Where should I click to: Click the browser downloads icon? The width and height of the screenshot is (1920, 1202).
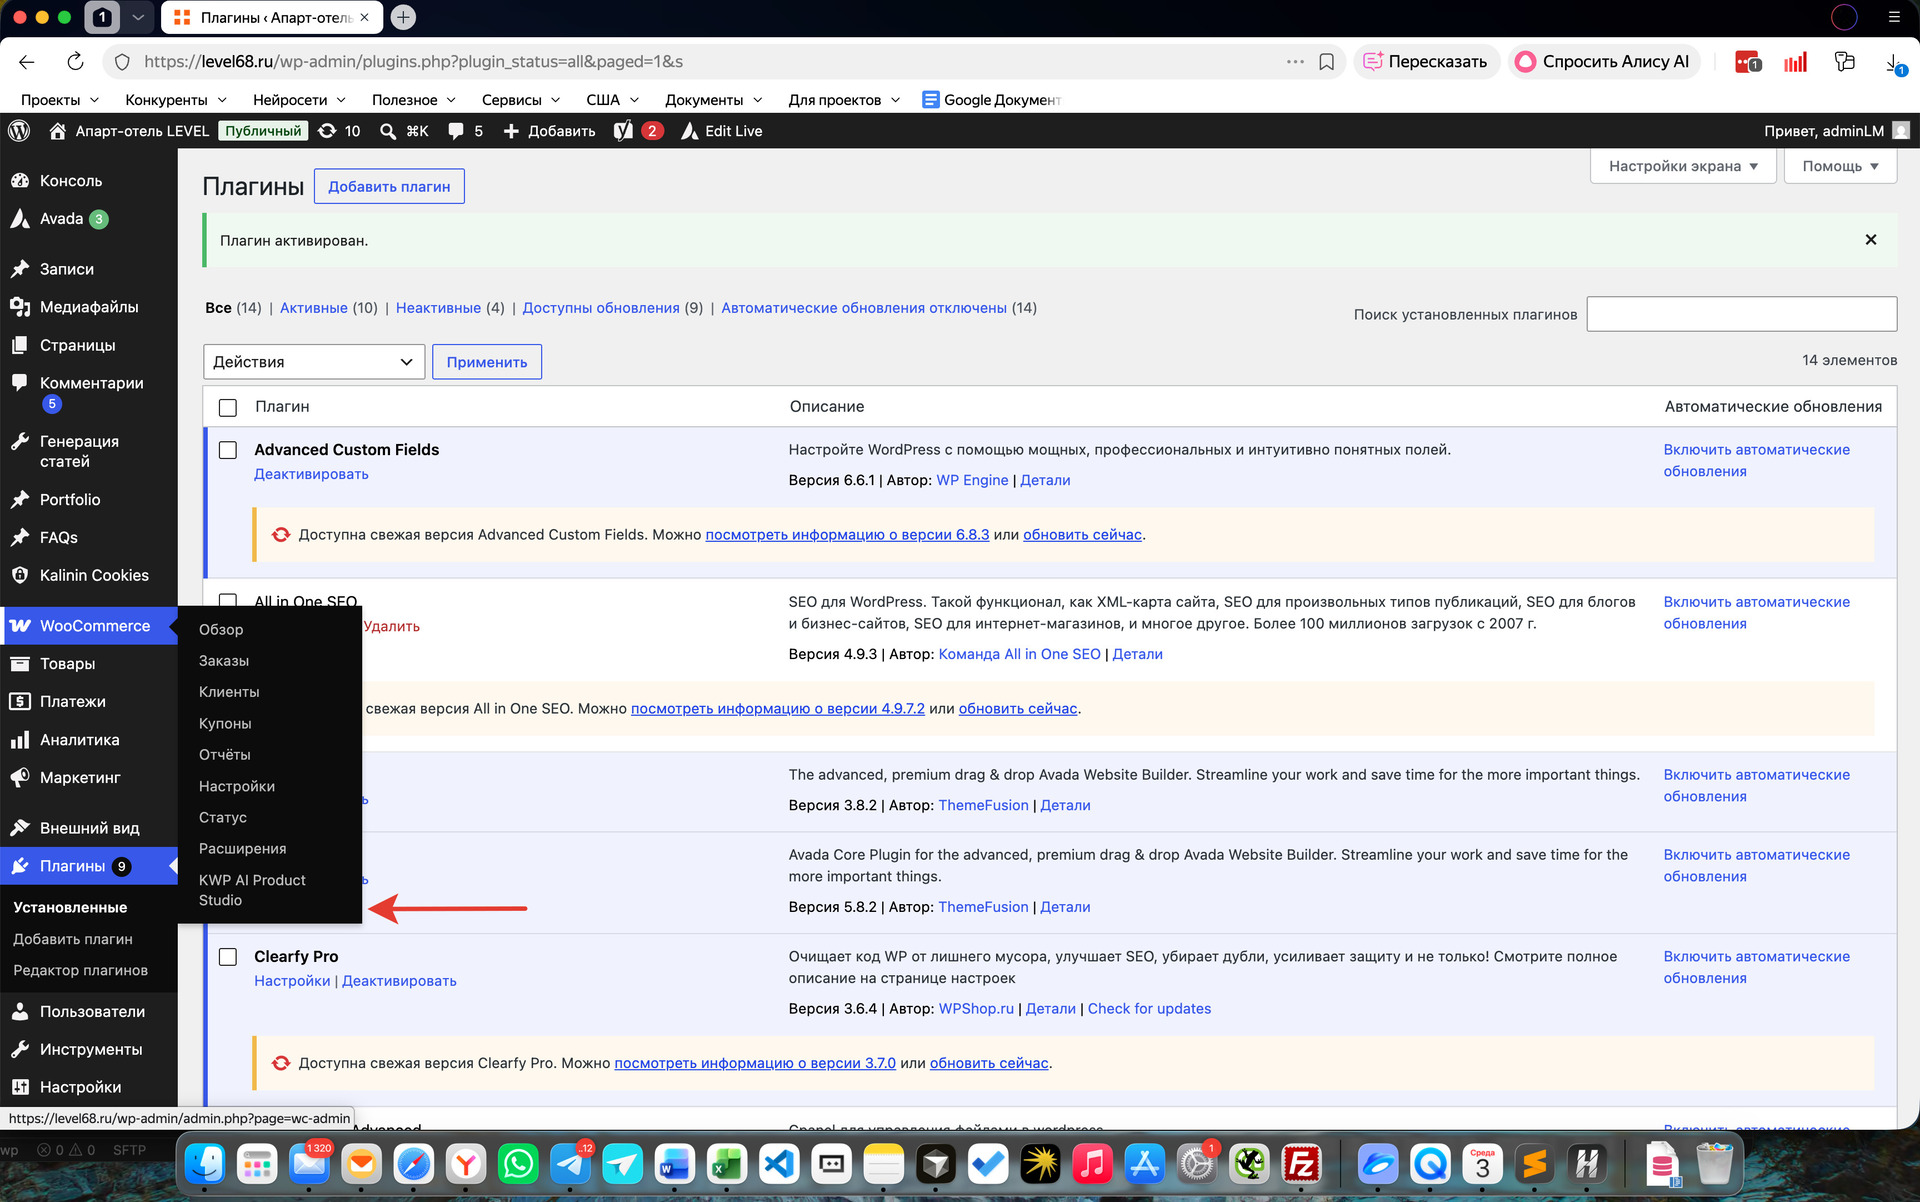click(1894, 62)
